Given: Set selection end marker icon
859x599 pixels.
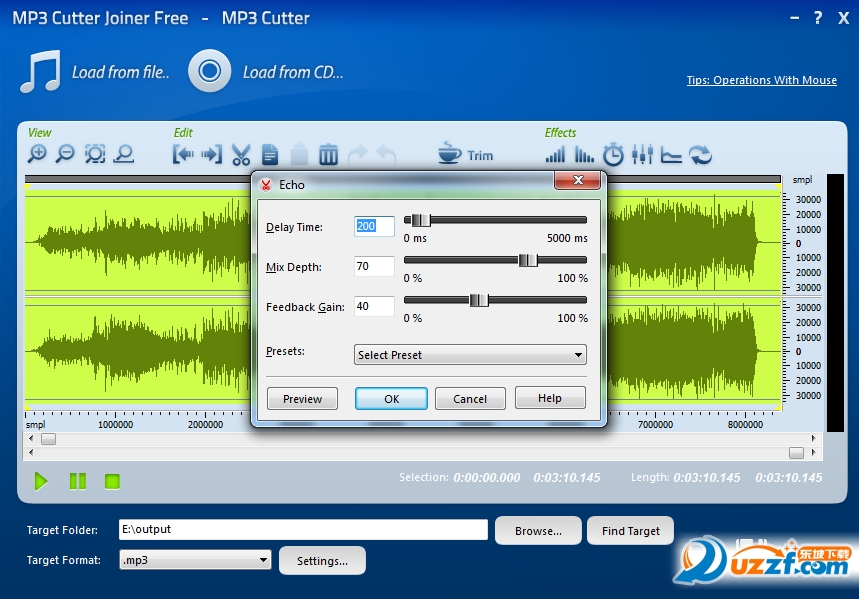Looking at the screenshot, I should (211, 155).
